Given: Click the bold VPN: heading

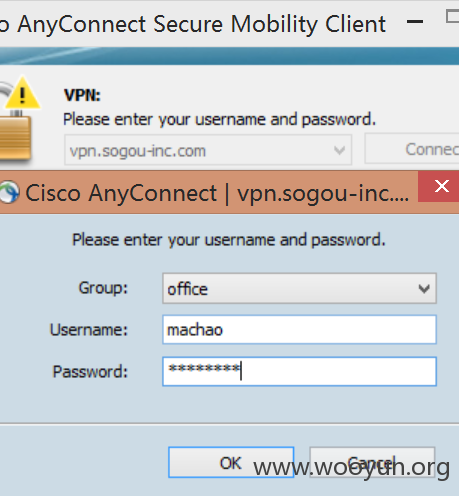Looking at the screenshot, I should pyautogui.click(x=82, y=95).
